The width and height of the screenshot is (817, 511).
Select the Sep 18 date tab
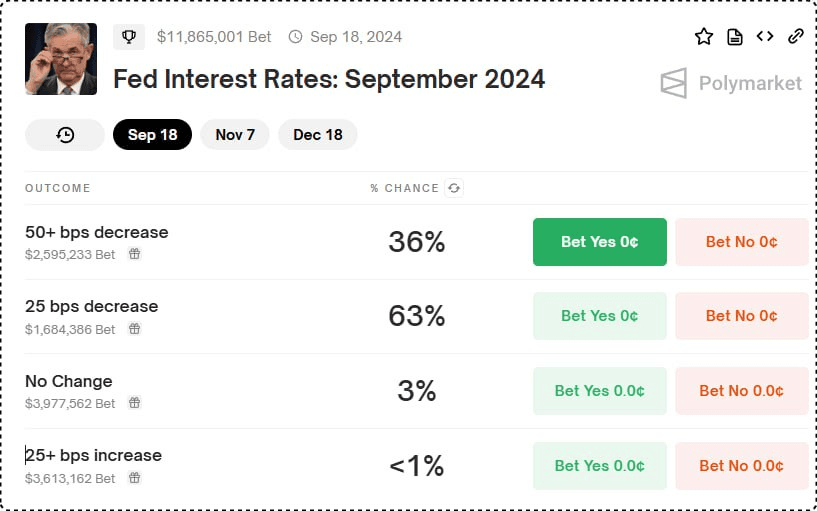pos(152,135)
